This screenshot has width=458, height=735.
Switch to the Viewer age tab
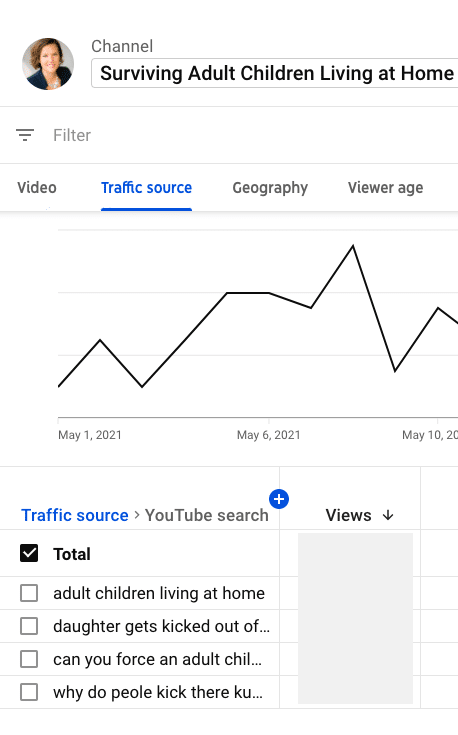coord(385,188)
